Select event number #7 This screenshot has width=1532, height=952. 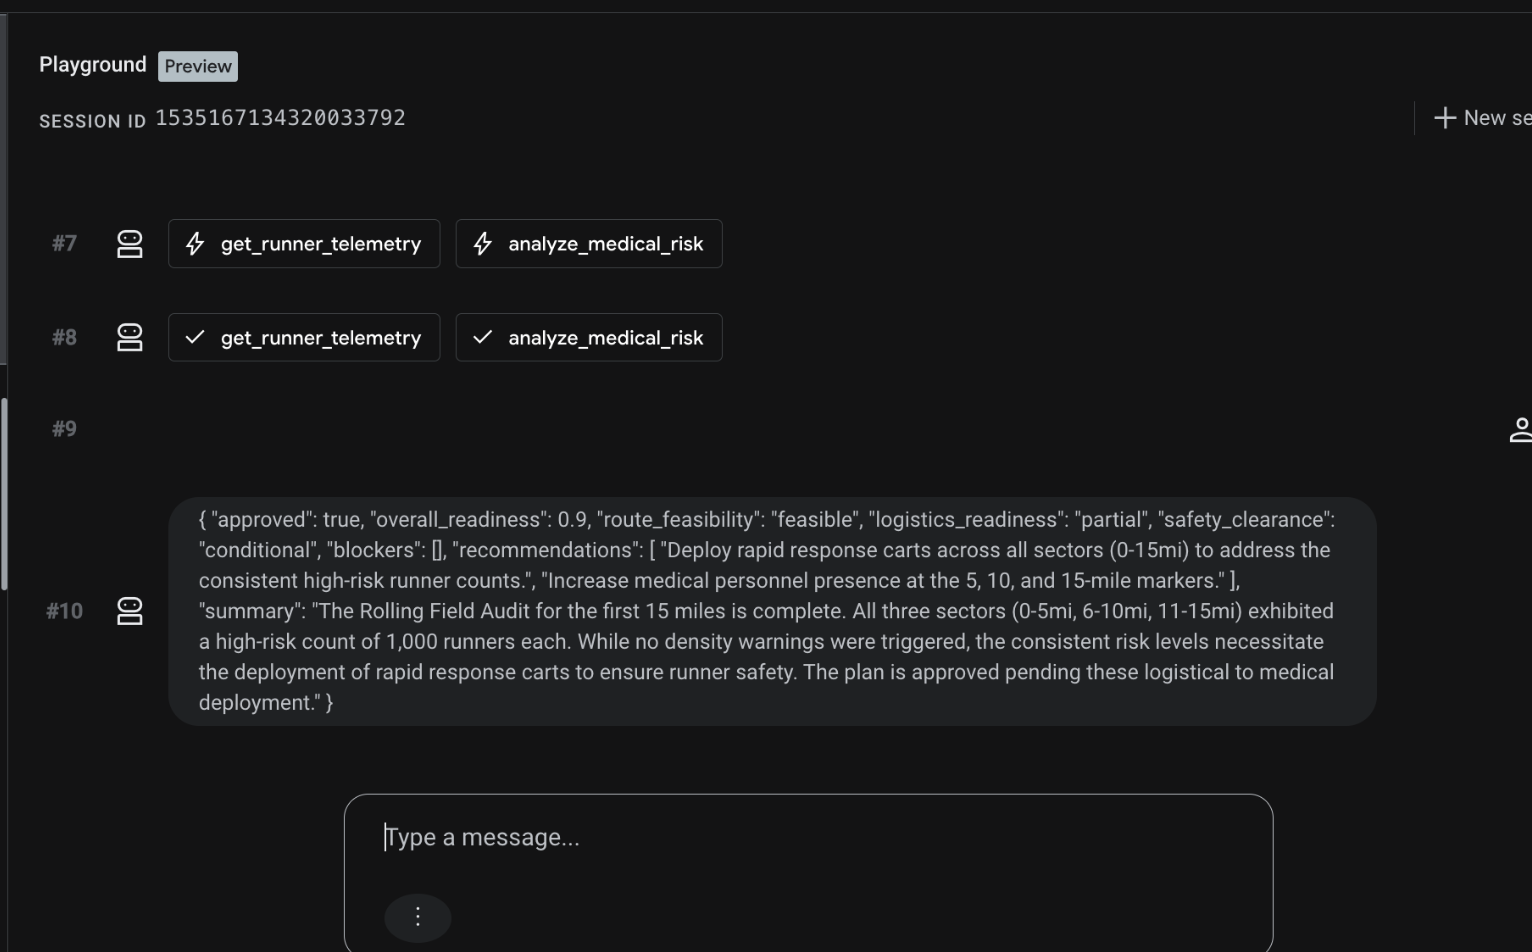pos(64,244)
